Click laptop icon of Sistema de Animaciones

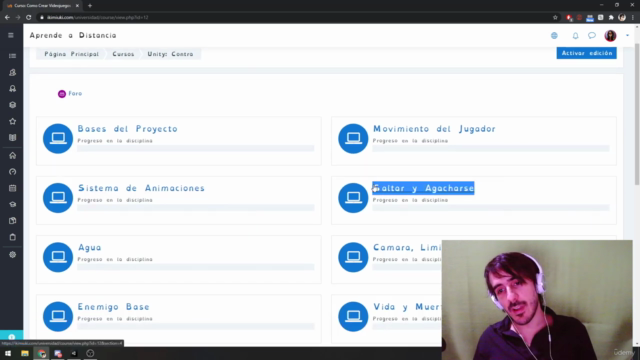(58, 198)
